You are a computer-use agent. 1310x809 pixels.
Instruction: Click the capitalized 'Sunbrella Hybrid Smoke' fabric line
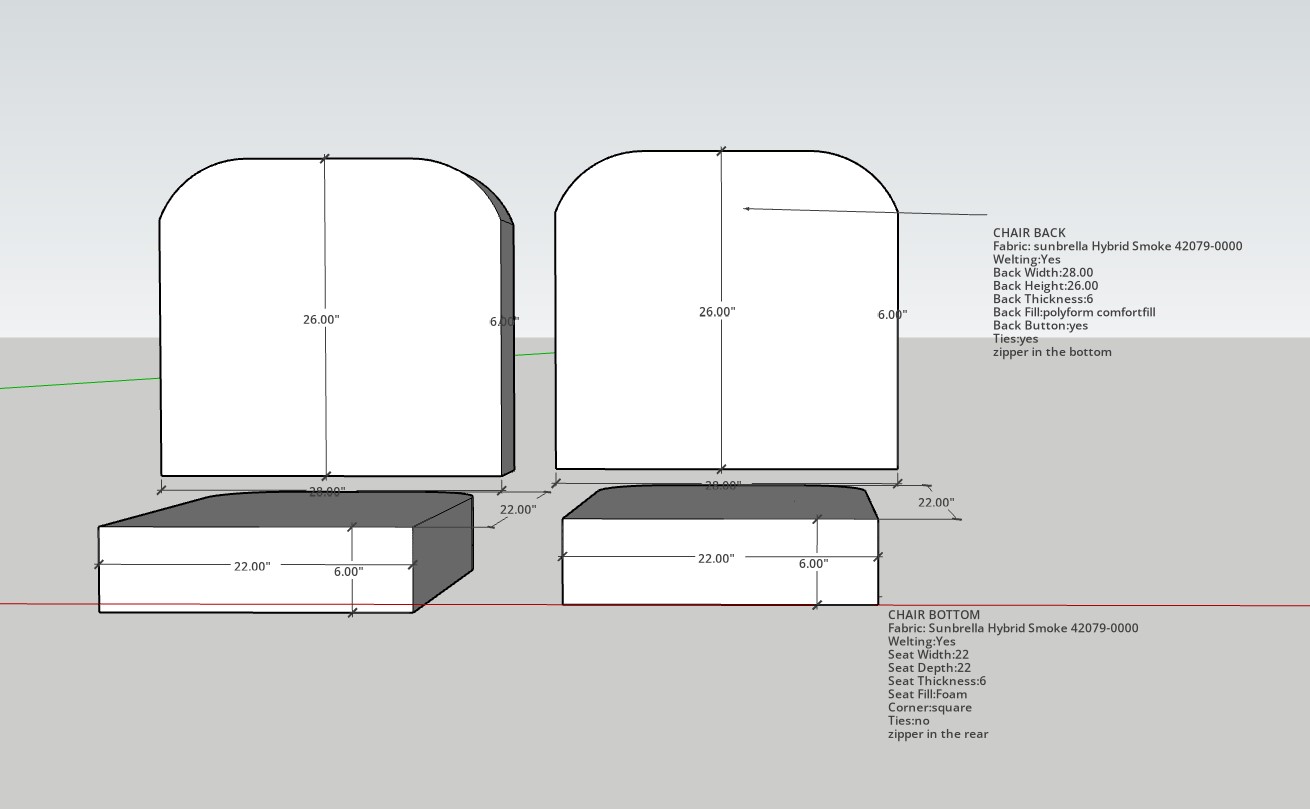coord(1013,628)
